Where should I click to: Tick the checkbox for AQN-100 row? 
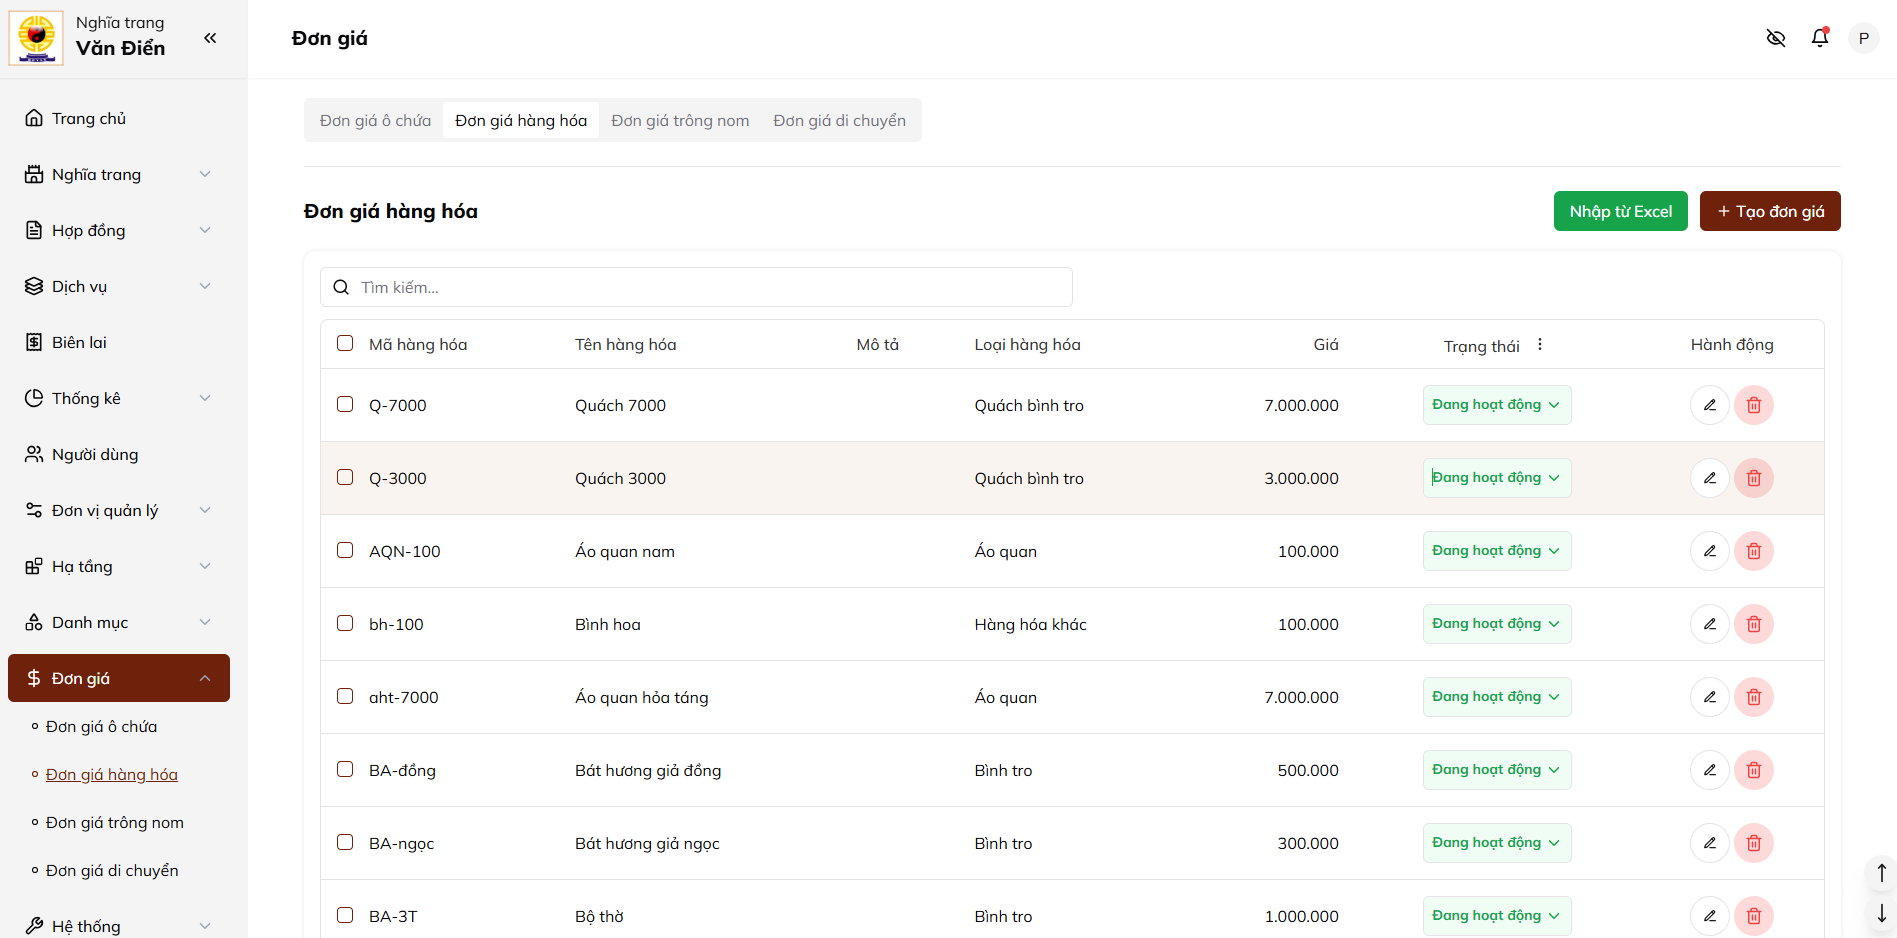[345, 550]
